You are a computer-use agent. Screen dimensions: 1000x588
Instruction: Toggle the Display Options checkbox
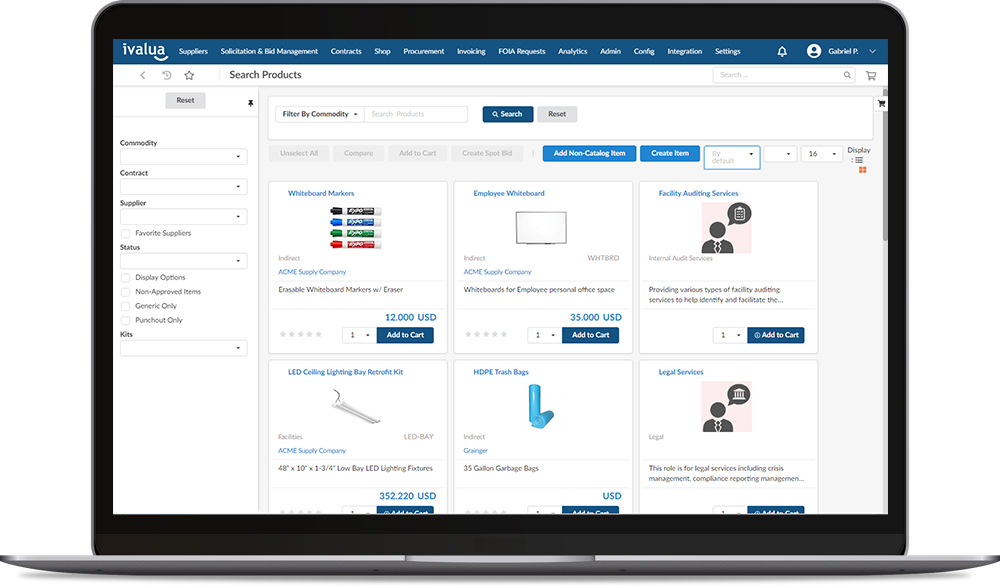[x=126, y=278]
